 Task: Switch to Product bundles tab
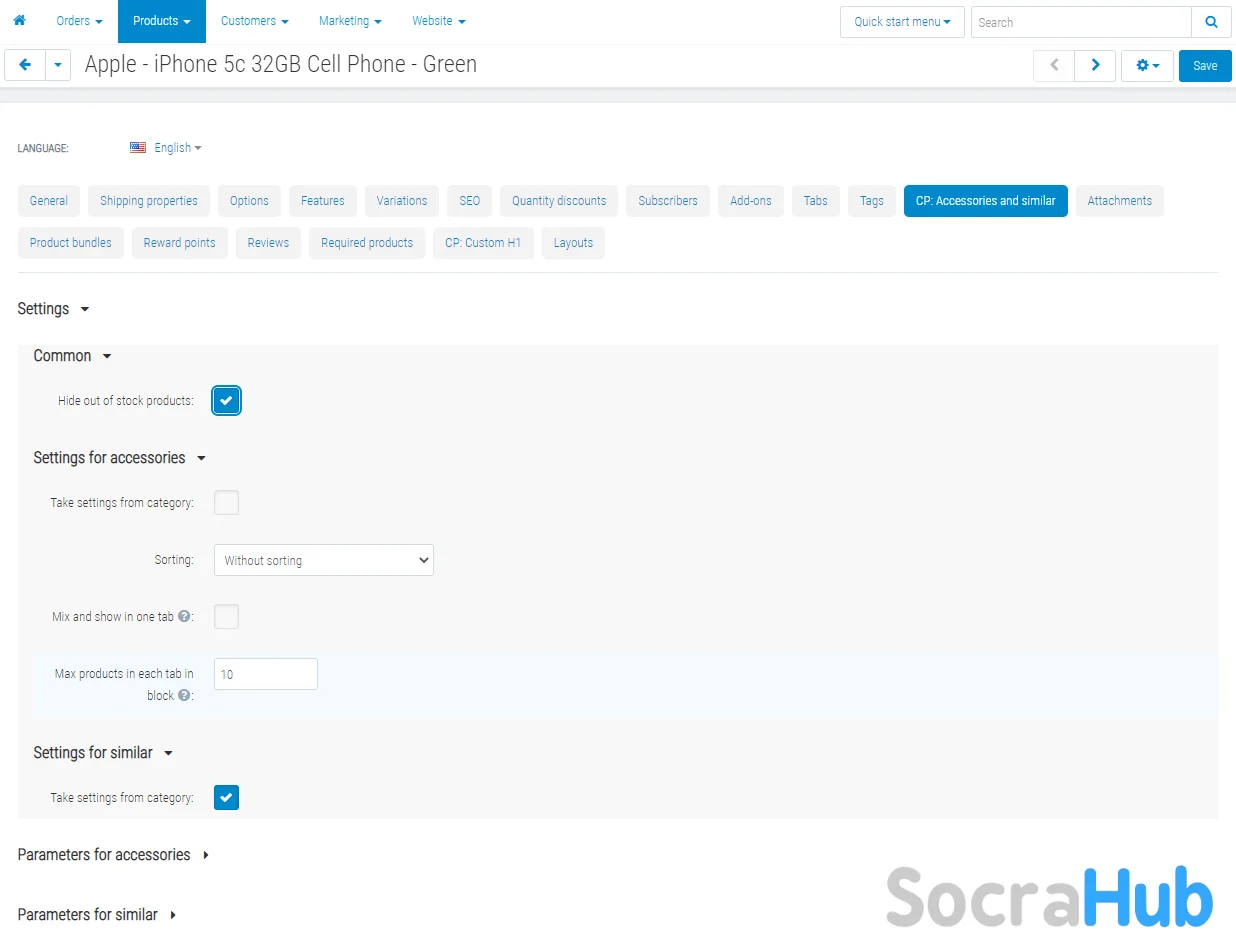click(x=71, y=243)
